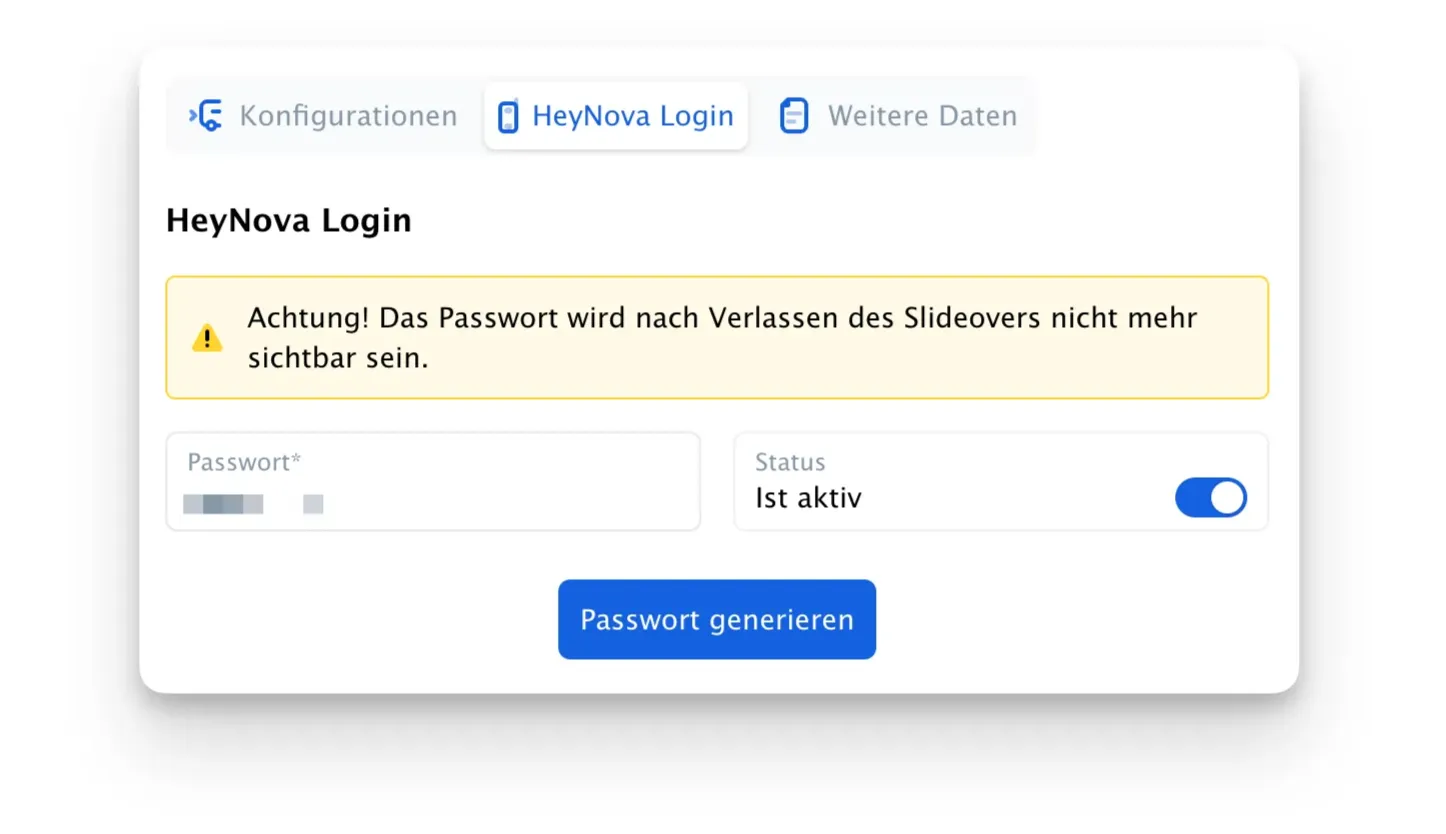1446x834 pixels.
Task: Generate a new password with Passwort generieren
Action: (x=717, y=619)
